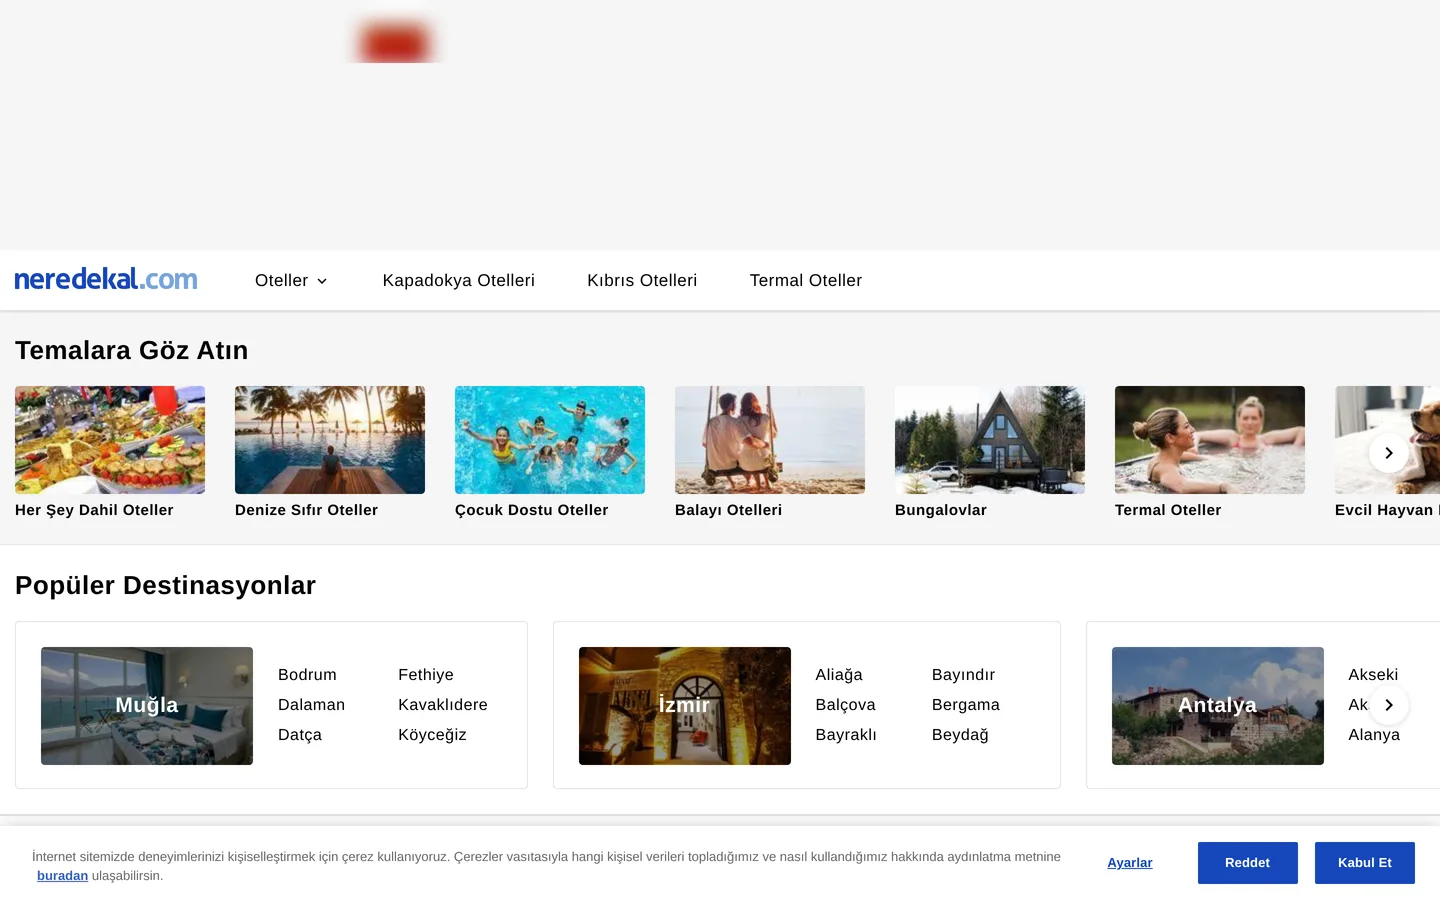1440x900 pixels.
Task: Open cookie Ayarlar settings link
Action: click(x=1130, y=863)
